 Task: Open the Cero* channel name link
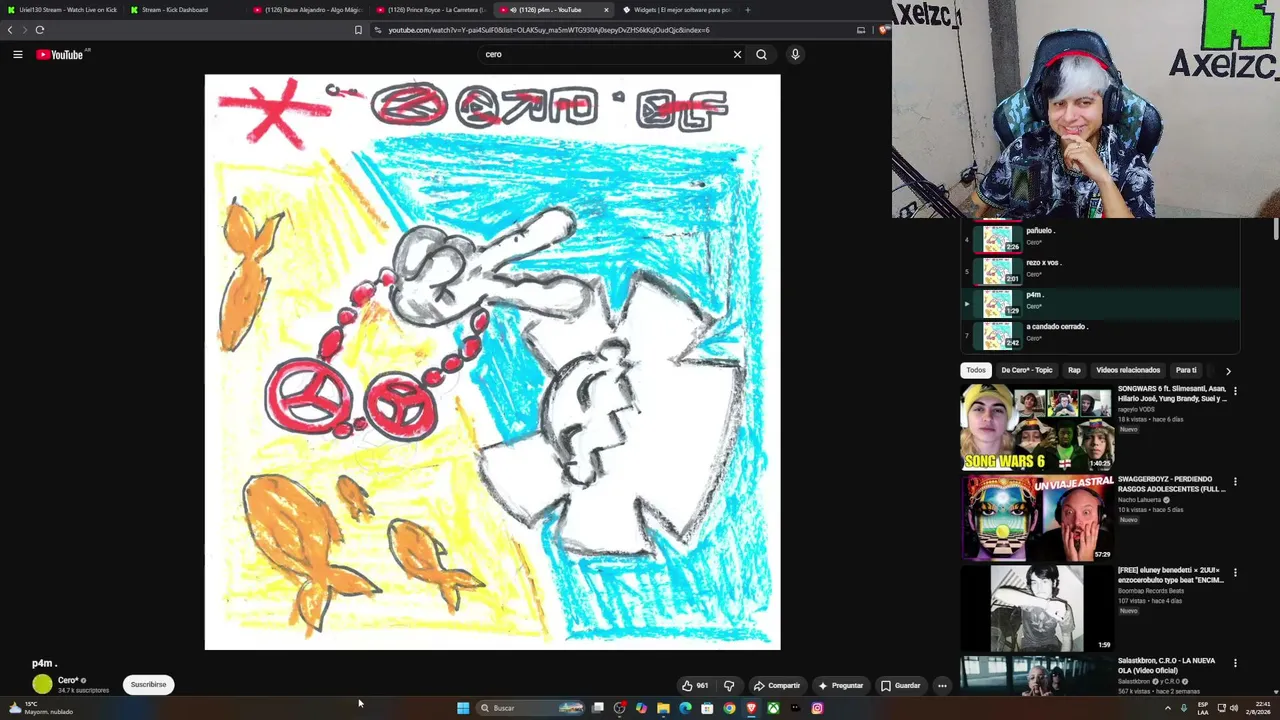[x=68, y=680]
